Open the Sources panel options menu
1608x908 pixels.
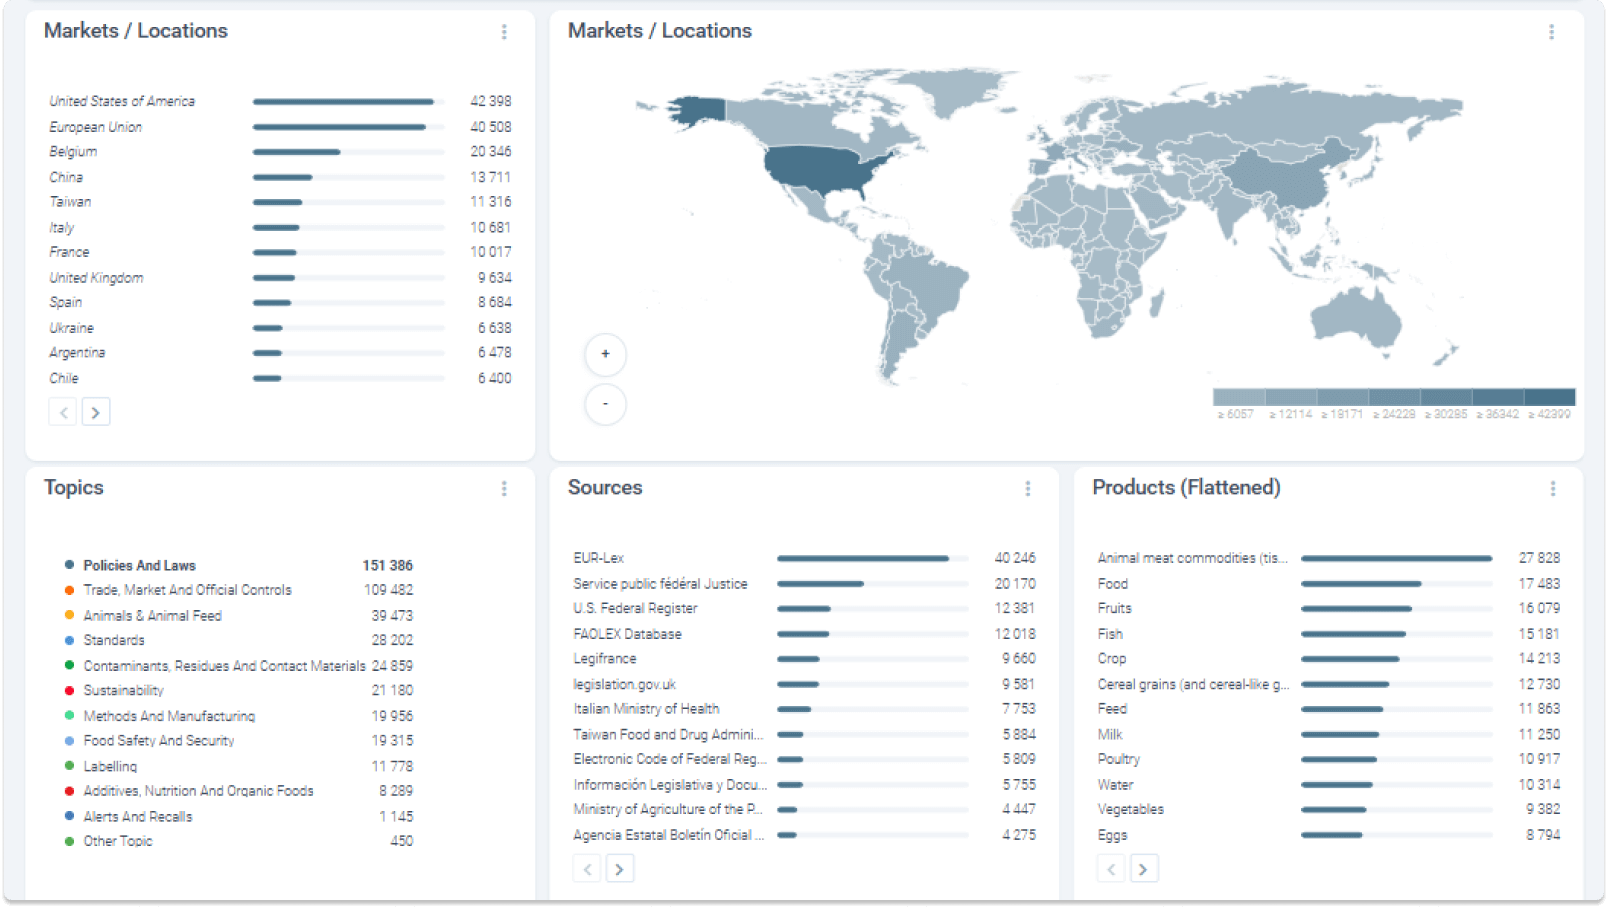[x=1029, y=489]
